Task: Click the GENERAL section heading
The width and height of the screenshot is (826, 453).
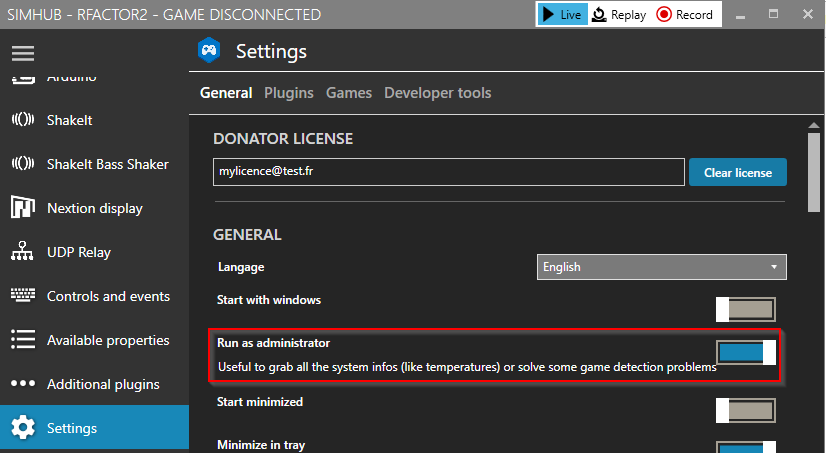Action: [247, 234]
